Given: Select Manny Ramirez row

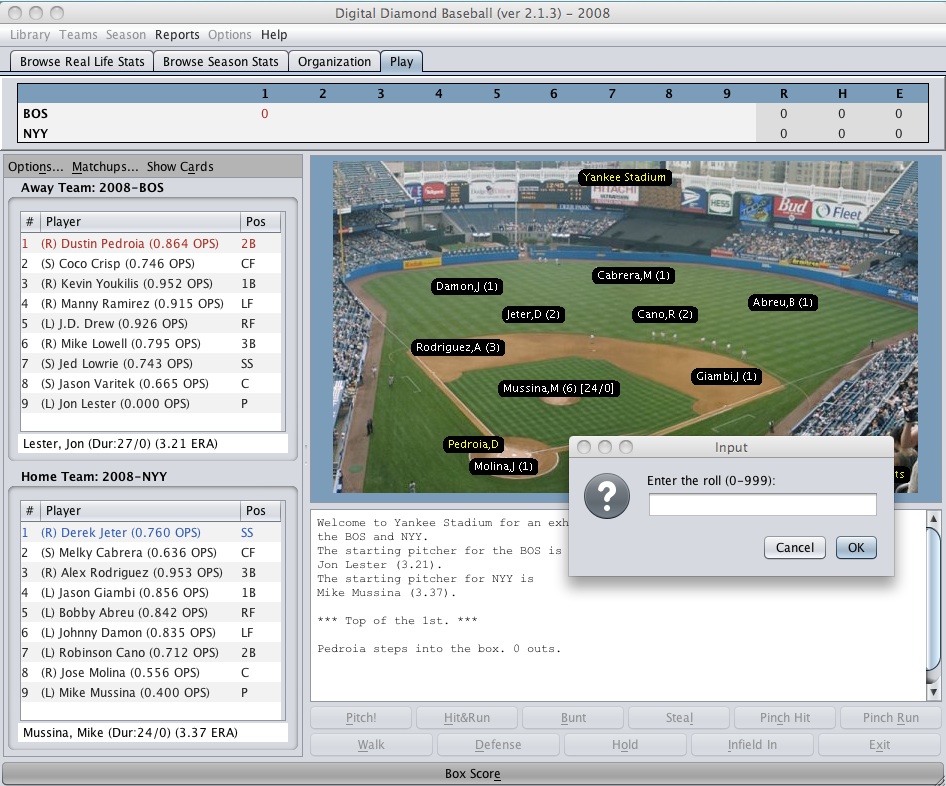Looking at the screenshot, I should 151,303.
